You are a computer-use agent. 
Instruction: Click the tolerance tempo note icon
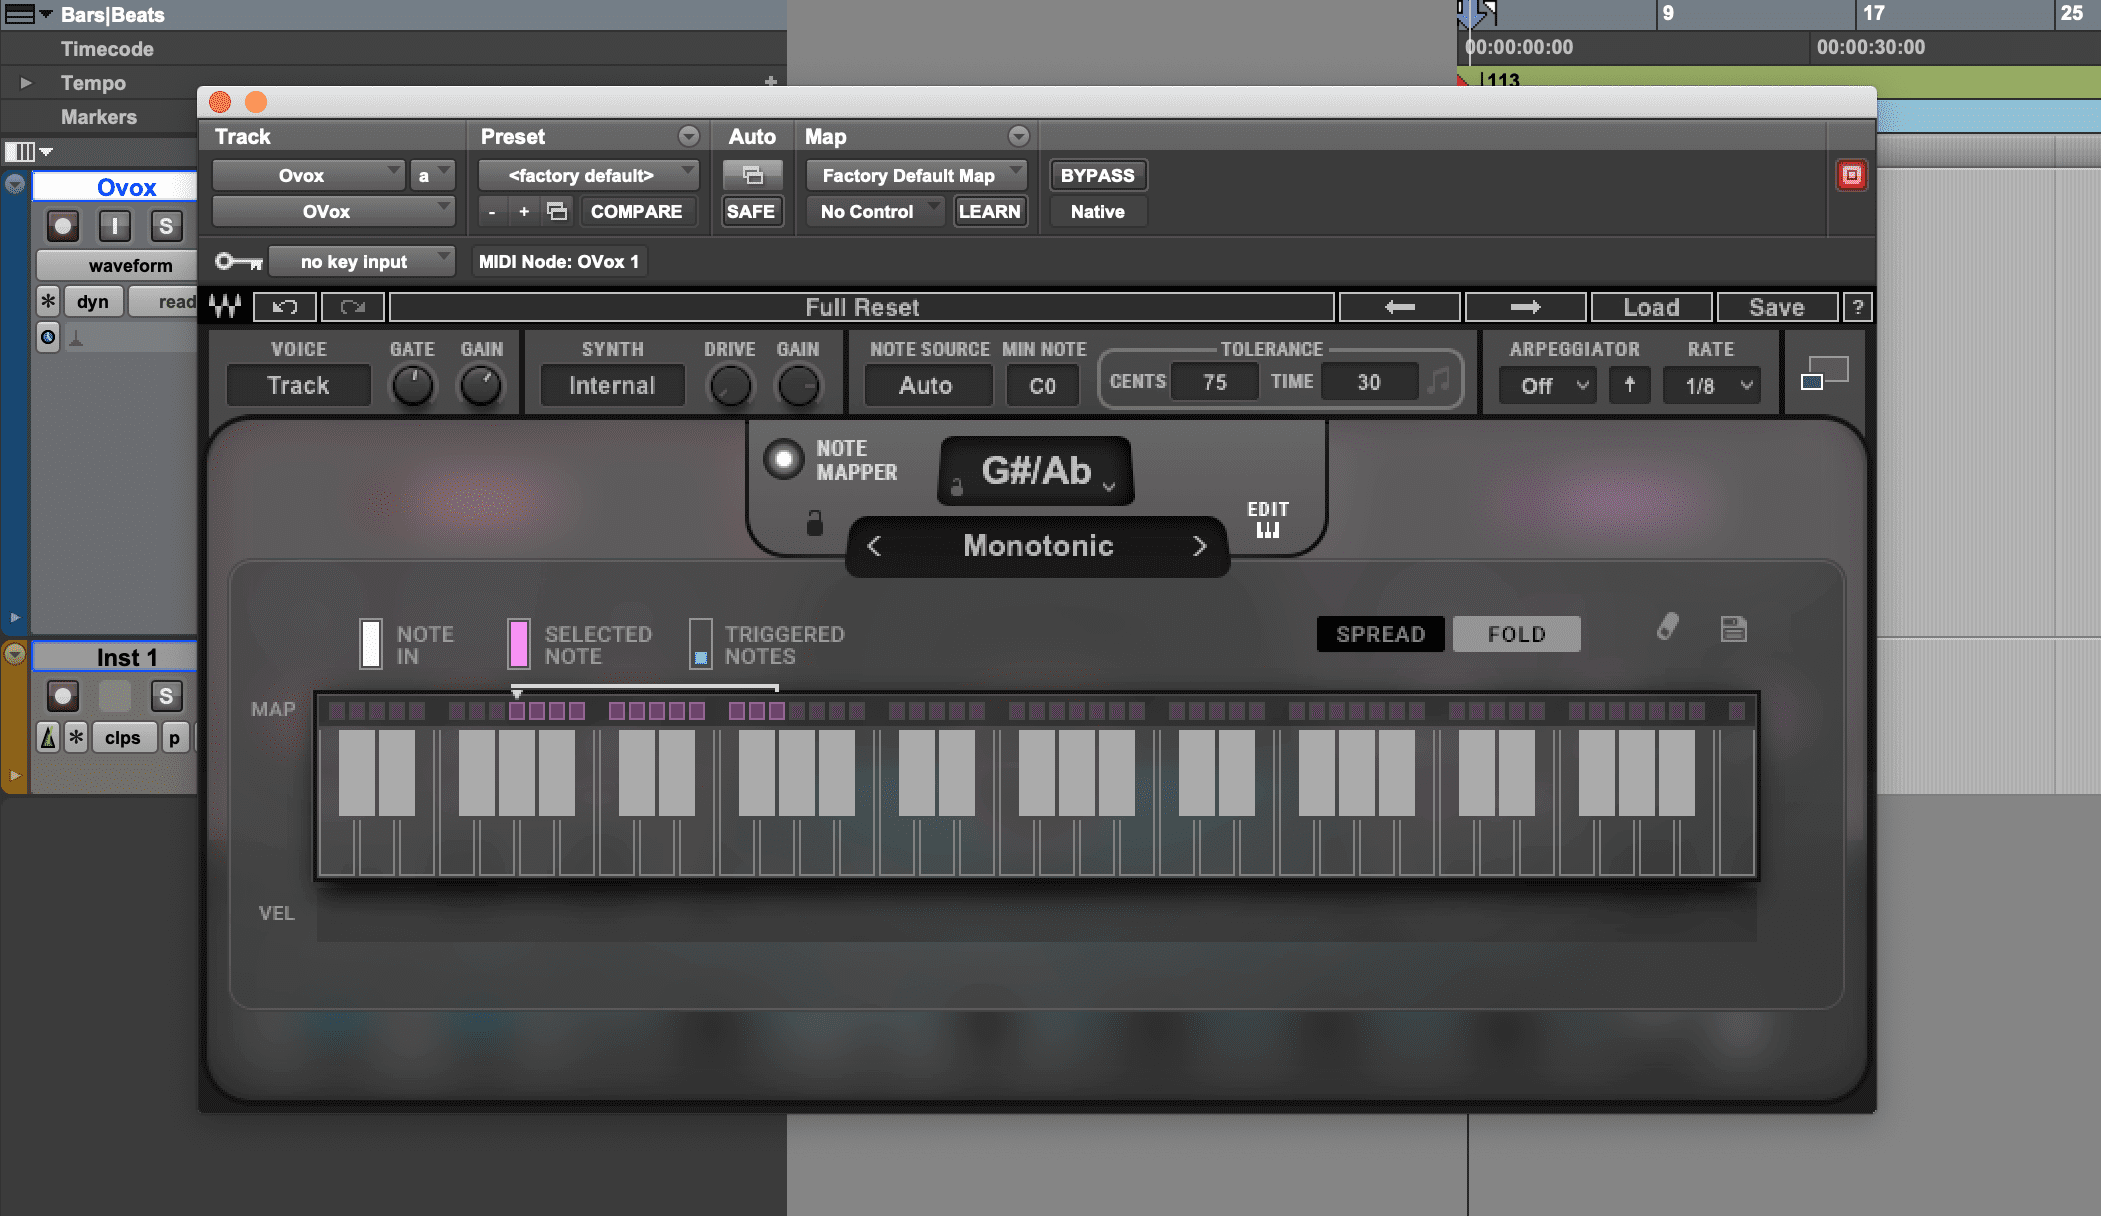[1439, 381]
